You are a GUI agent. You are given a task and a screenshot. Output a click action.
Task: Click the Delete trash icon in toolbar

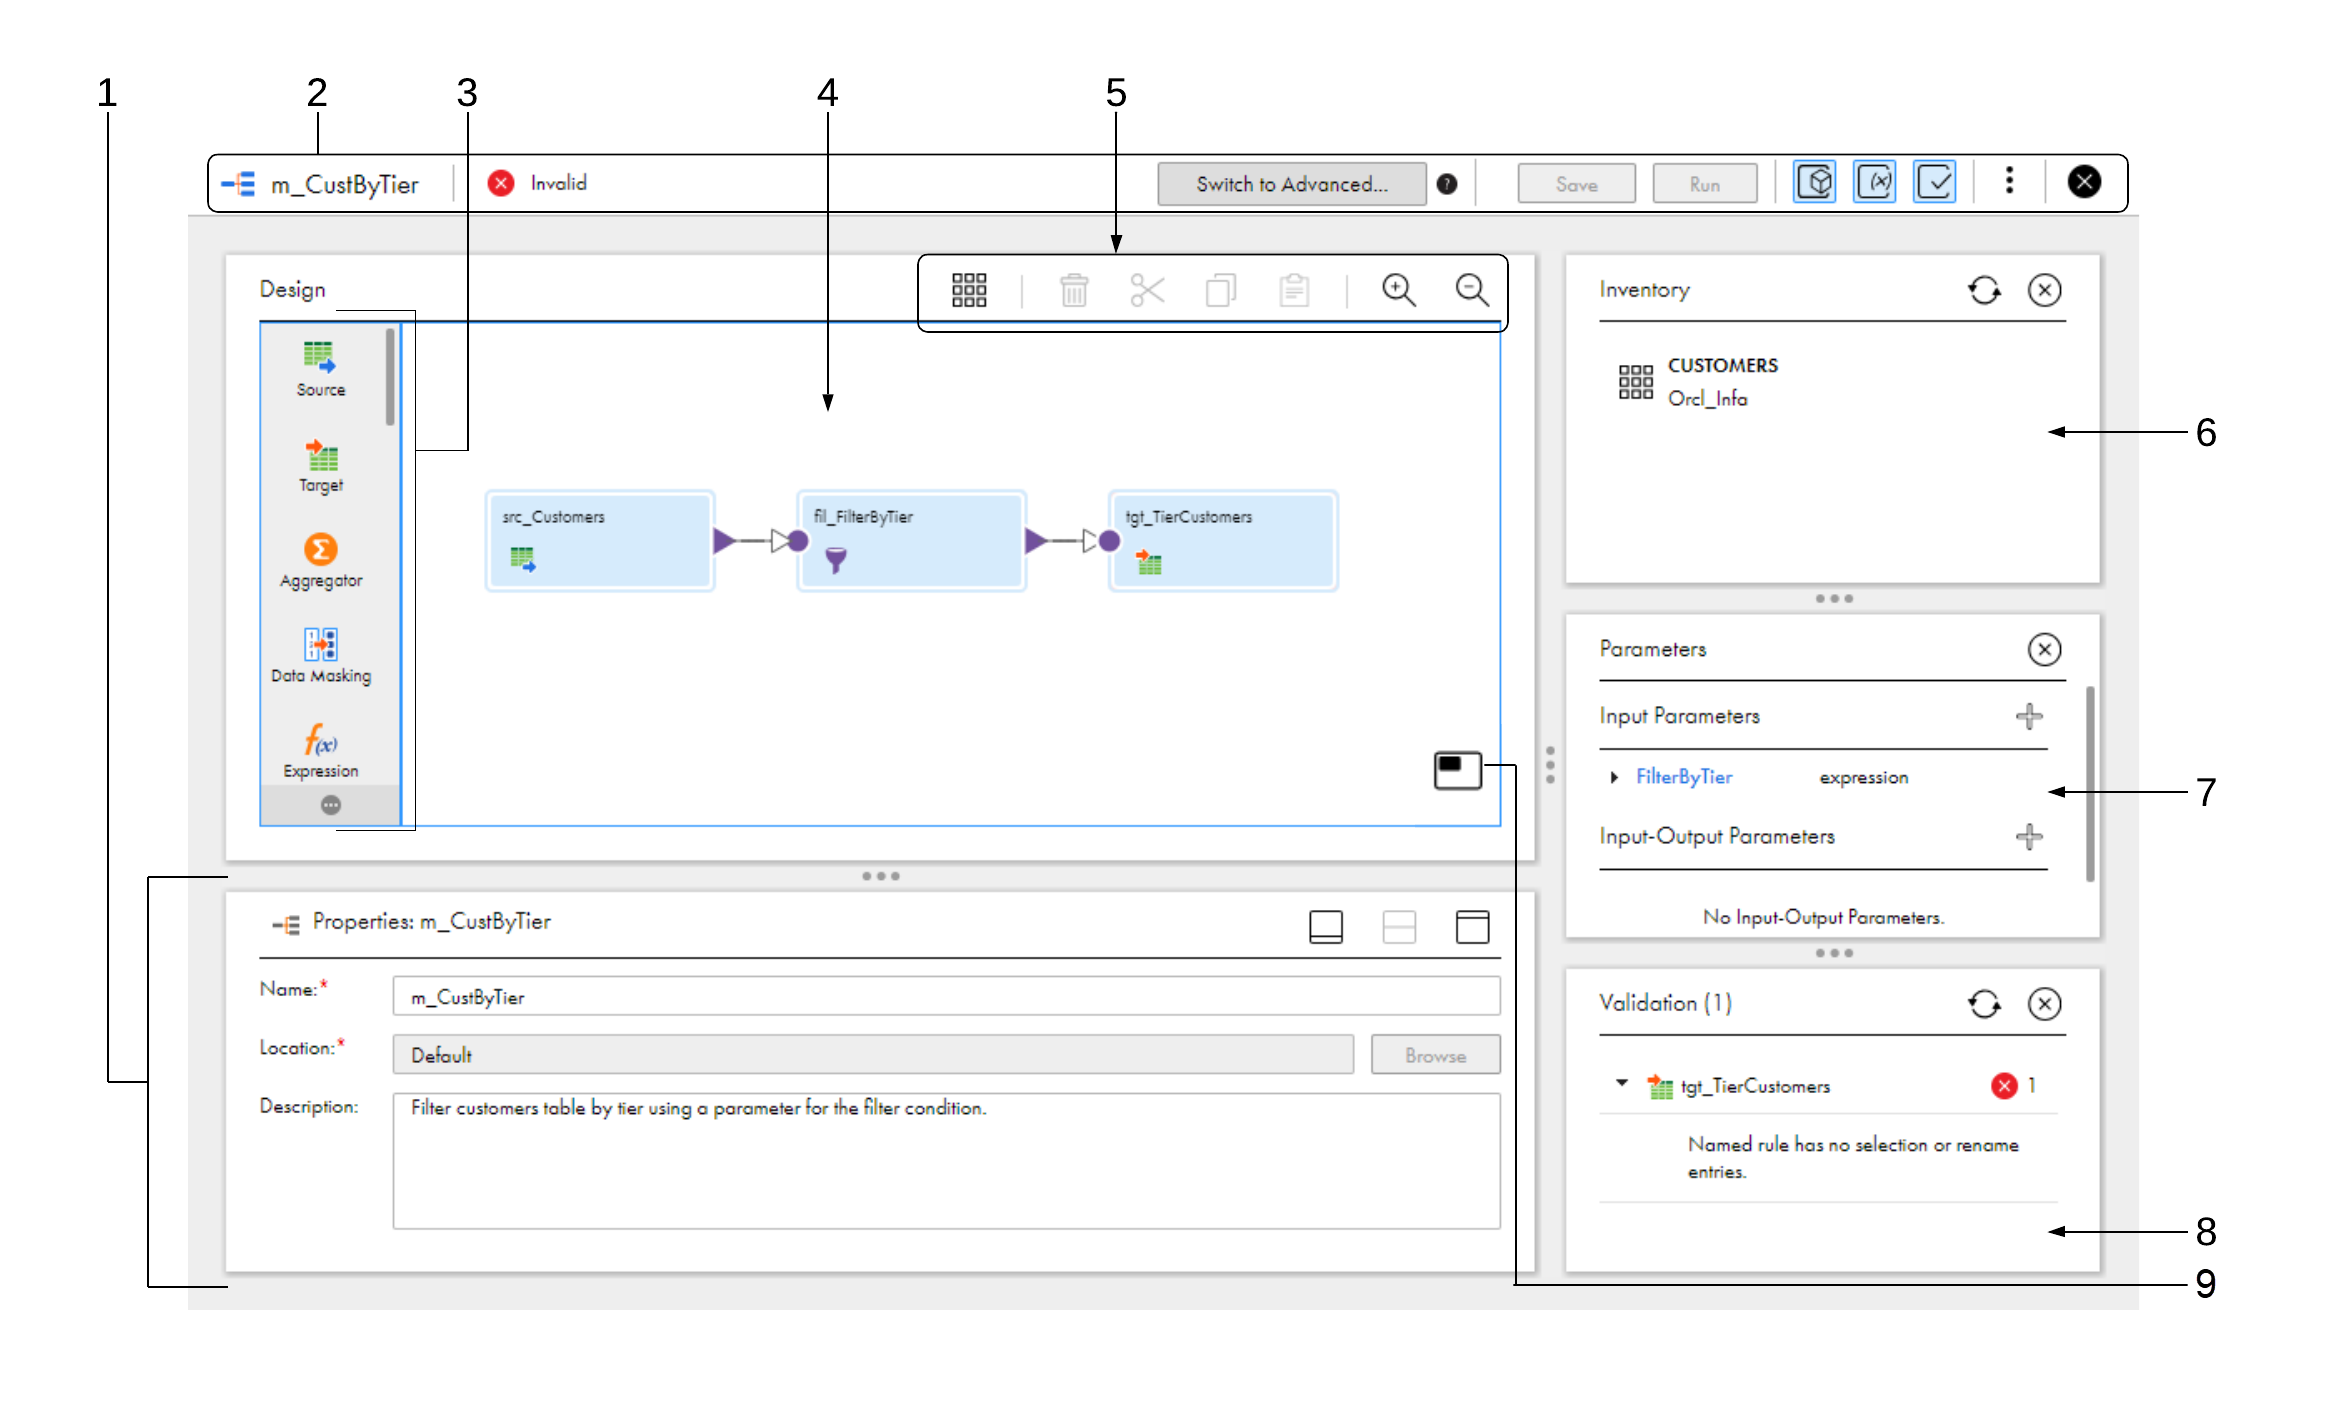pyautogui.click(x=1074, y=290)
